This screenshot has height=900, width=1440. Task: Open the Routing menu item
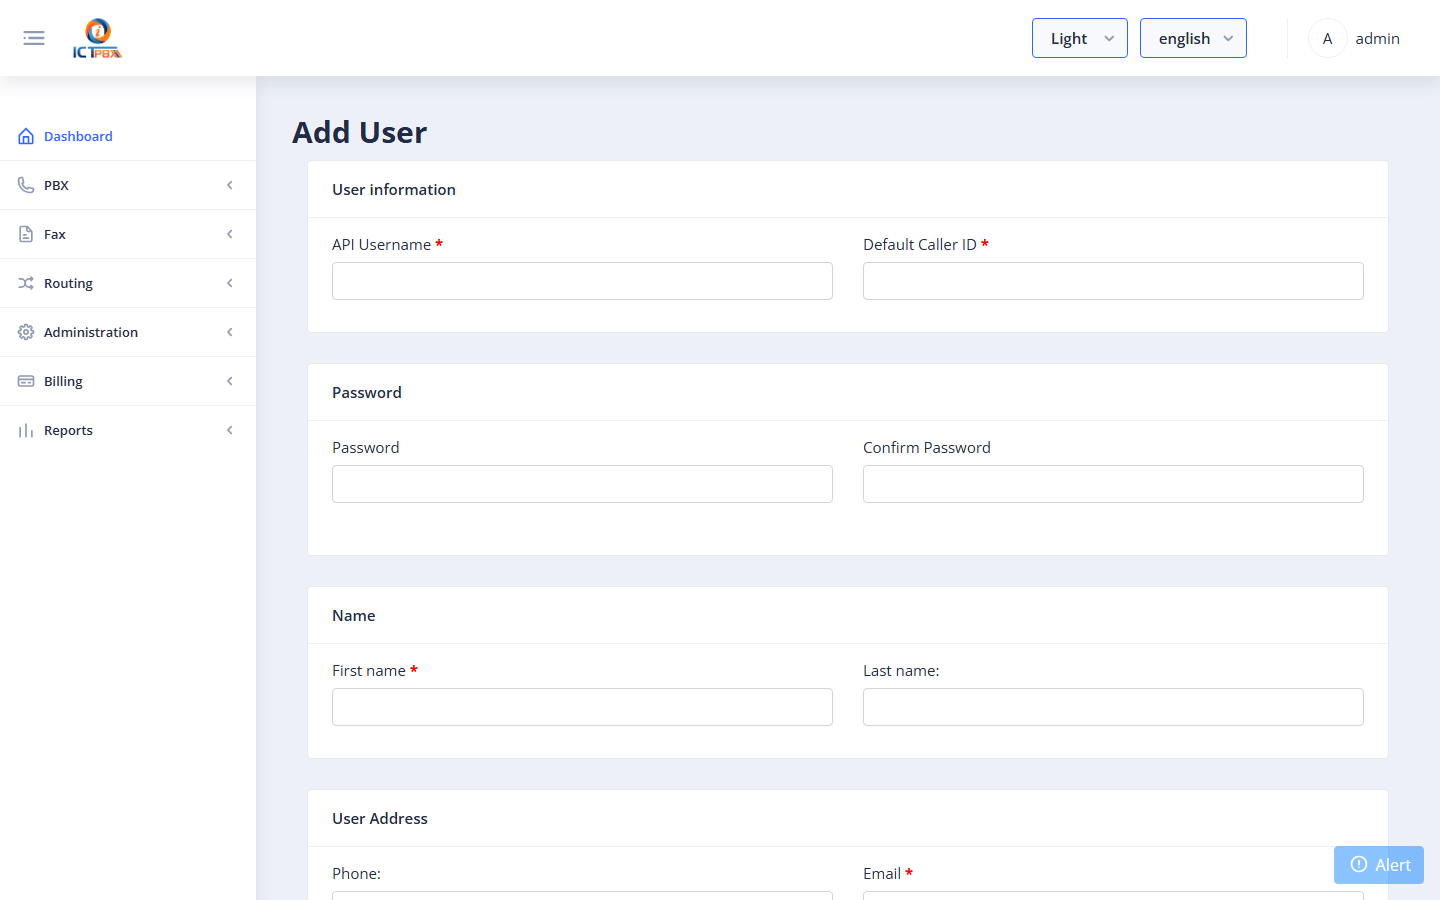(x=128, y=283)
